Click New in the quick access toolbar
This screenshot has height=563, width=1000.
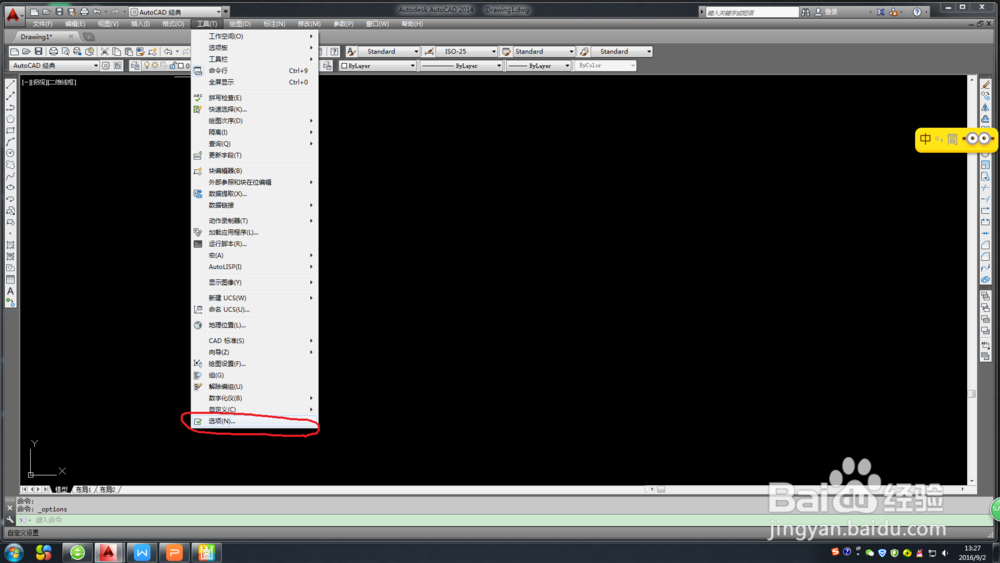point(34,11)
